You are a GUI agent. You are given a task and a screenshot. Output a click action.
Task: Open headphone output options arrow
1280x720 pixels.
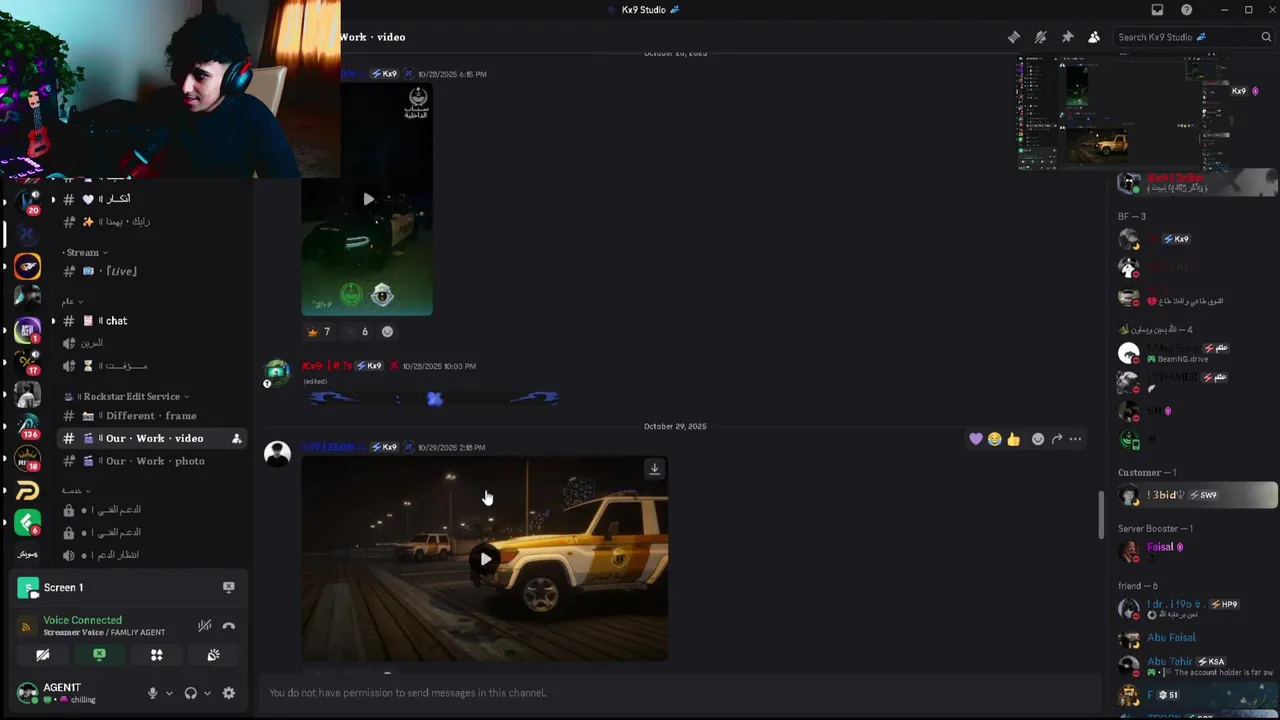coord(206,693)
